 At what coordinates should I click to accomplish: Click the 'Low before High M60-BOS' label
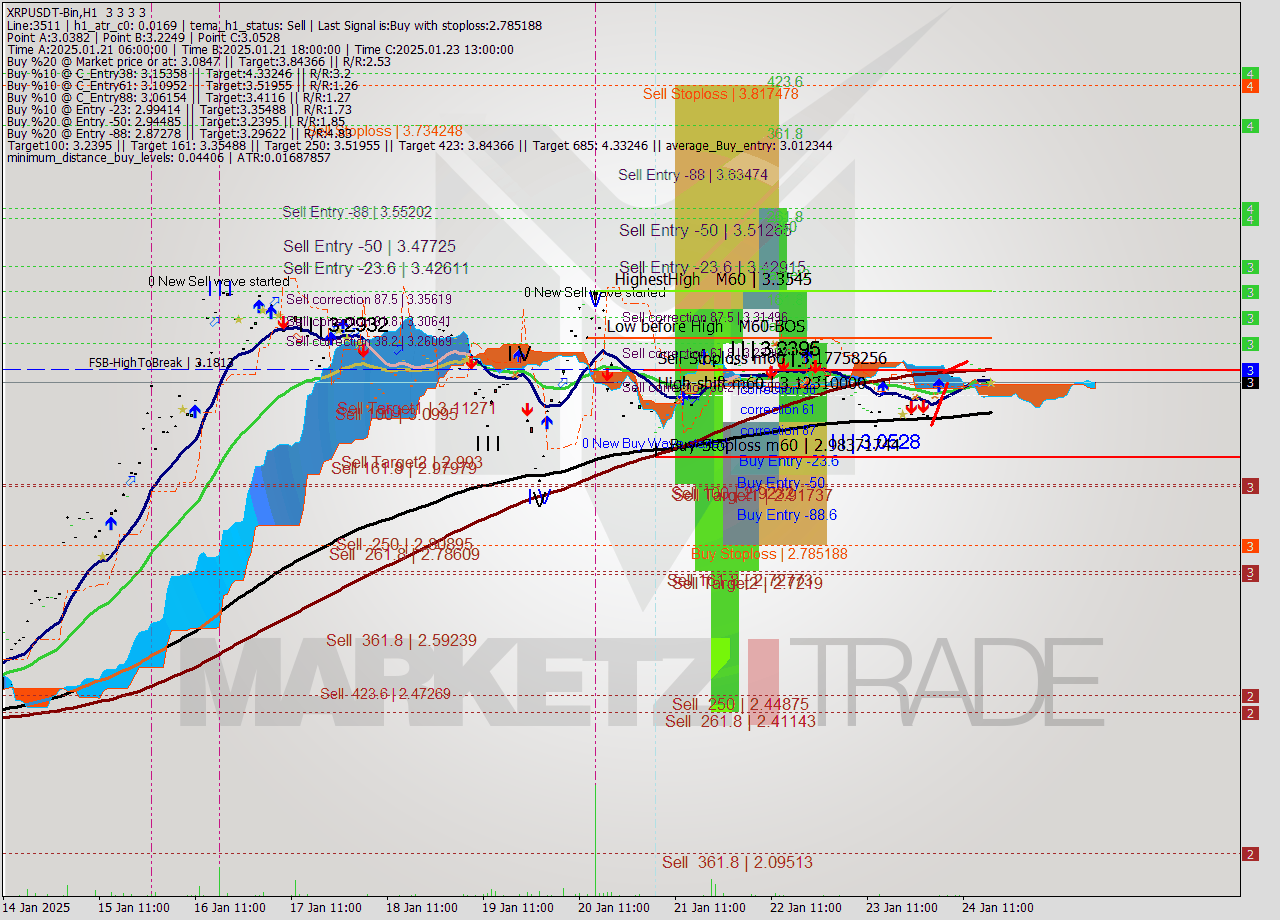coord(706,326)
